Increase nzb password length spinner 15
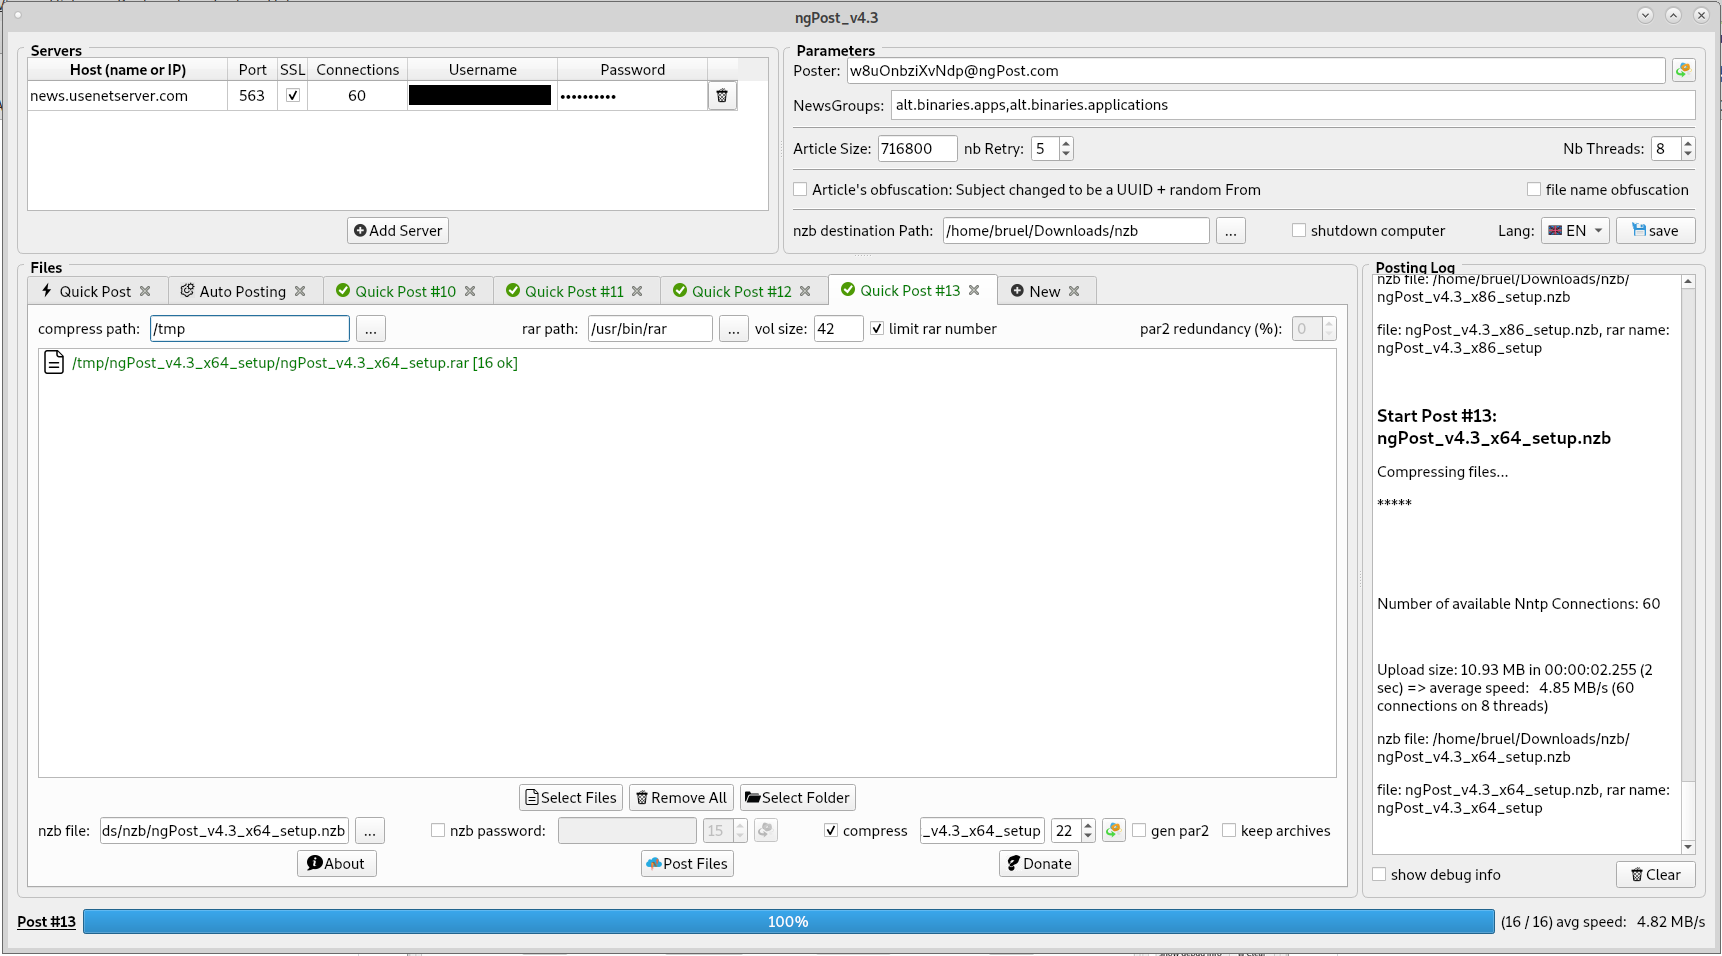 coord(740,825)
